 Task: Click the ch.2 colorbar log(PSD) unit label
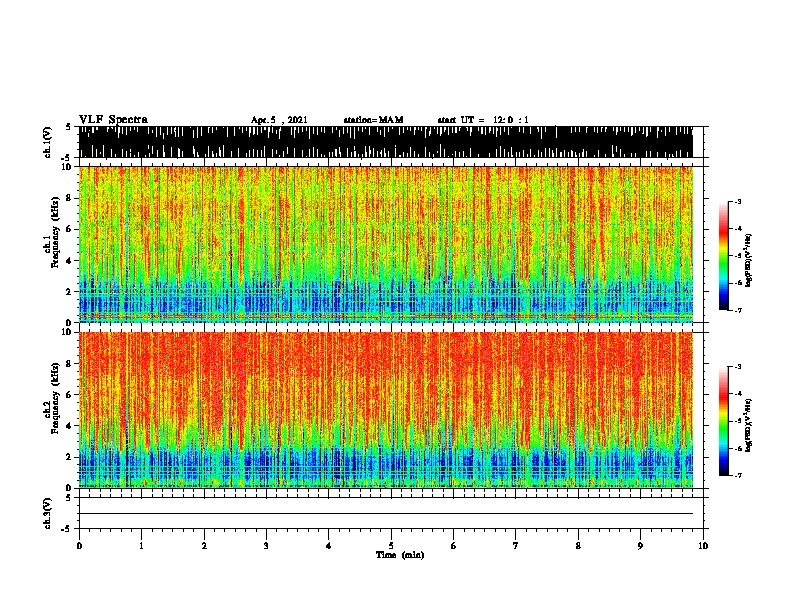tap(749, 425)
